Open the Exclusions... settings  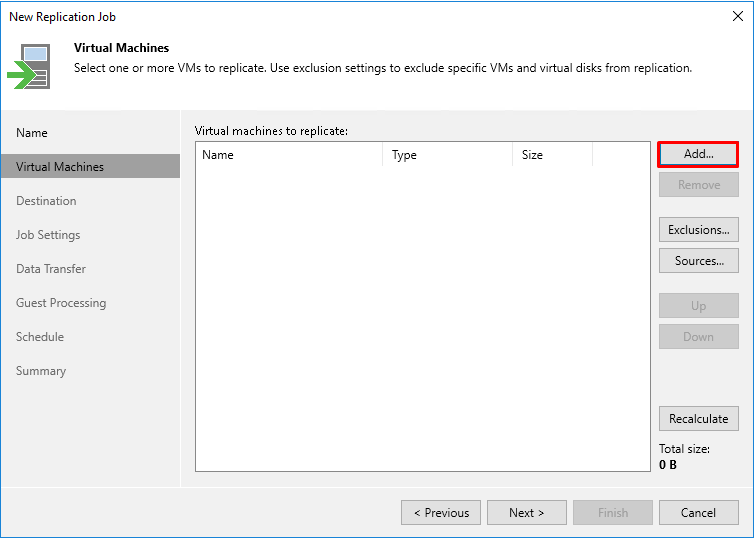tap(699, 230)
